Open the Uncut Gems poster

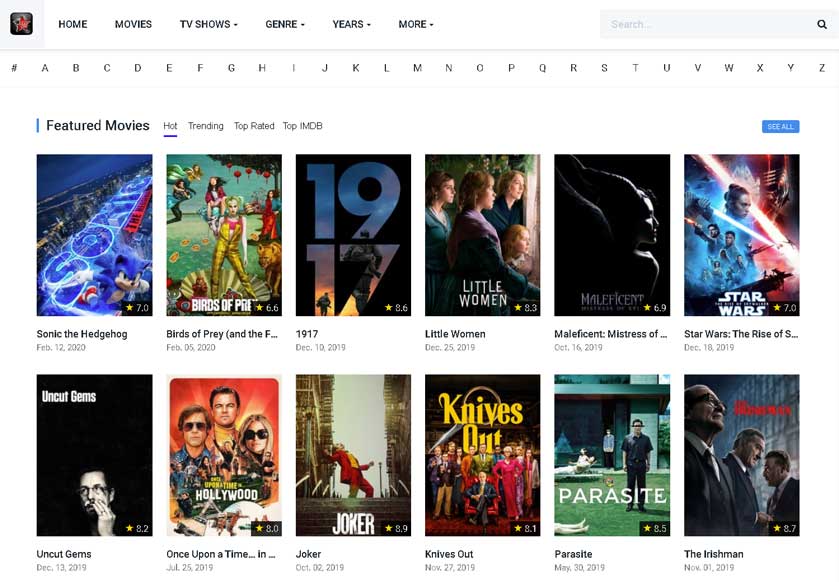tap(94, 455)
